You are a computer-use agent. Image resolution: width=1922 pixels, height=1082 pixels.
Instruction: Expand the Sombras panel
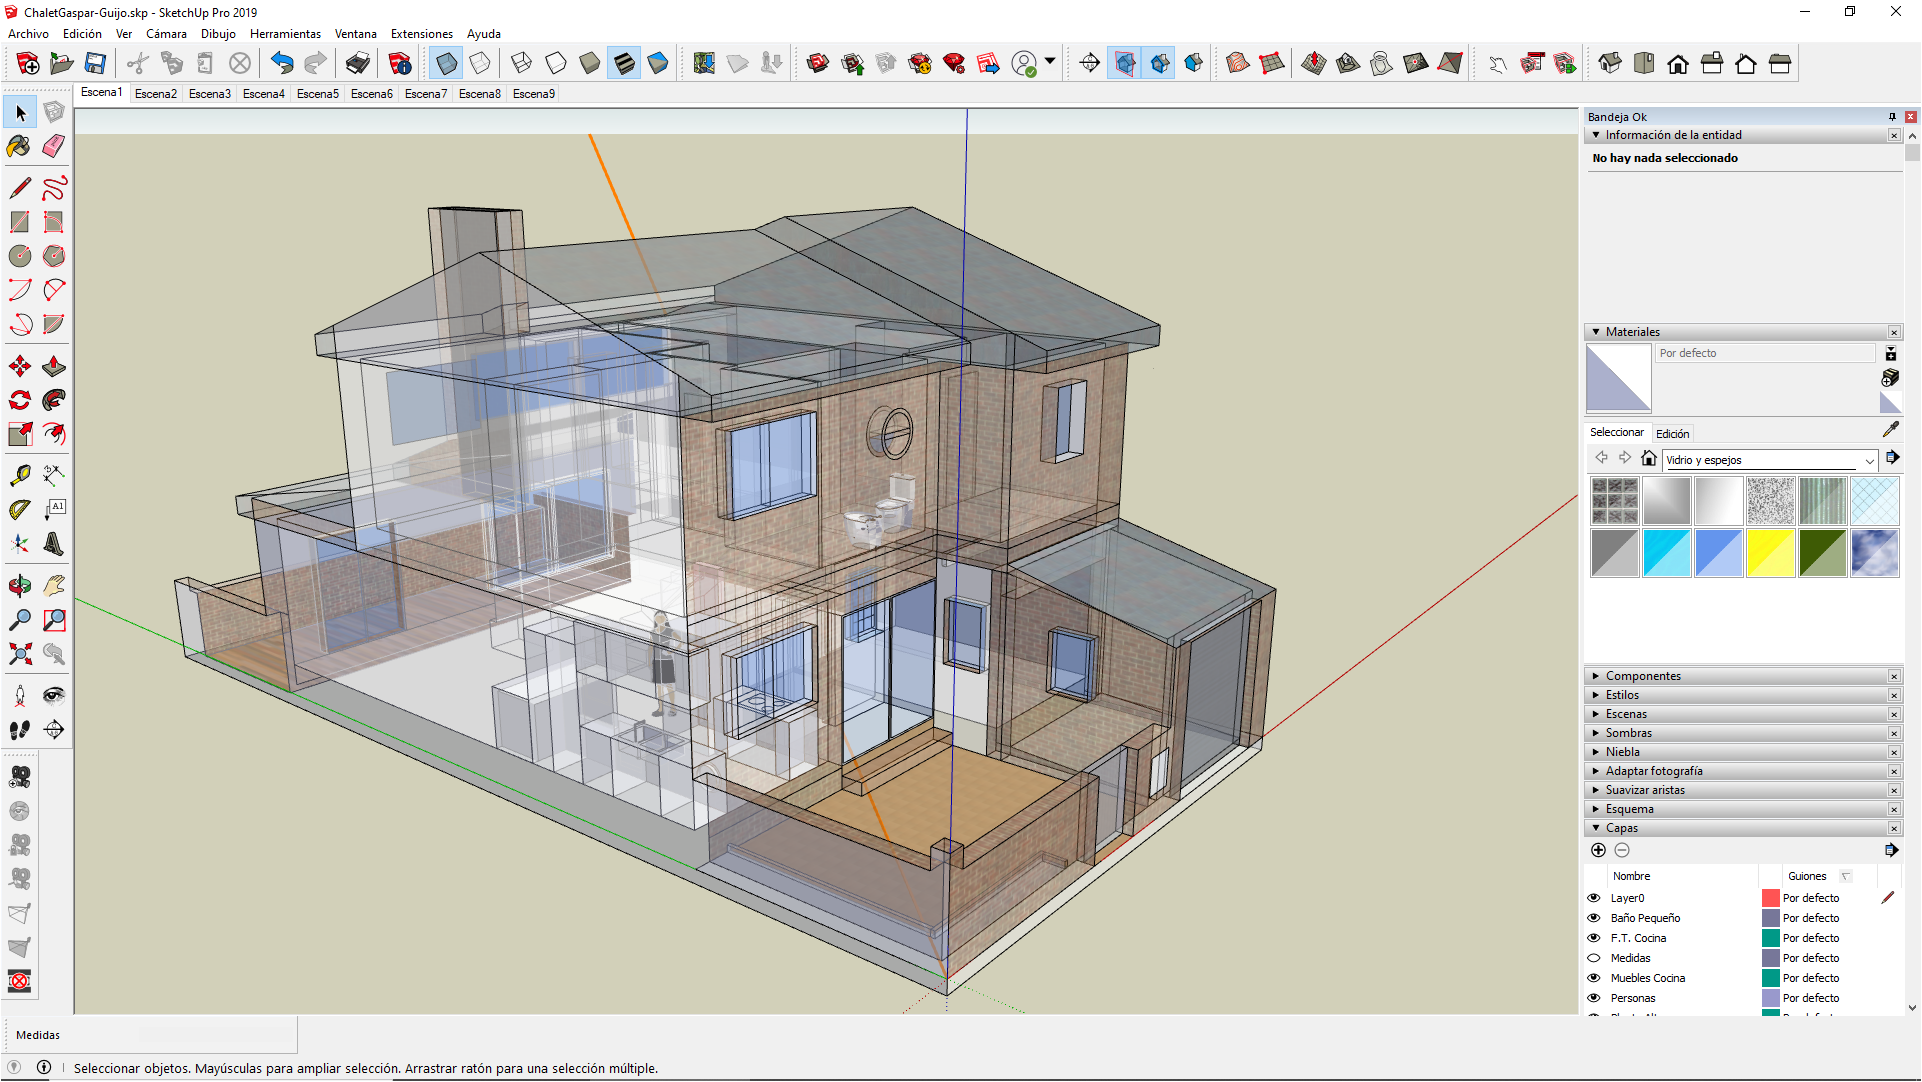[x=1743, y=733]
